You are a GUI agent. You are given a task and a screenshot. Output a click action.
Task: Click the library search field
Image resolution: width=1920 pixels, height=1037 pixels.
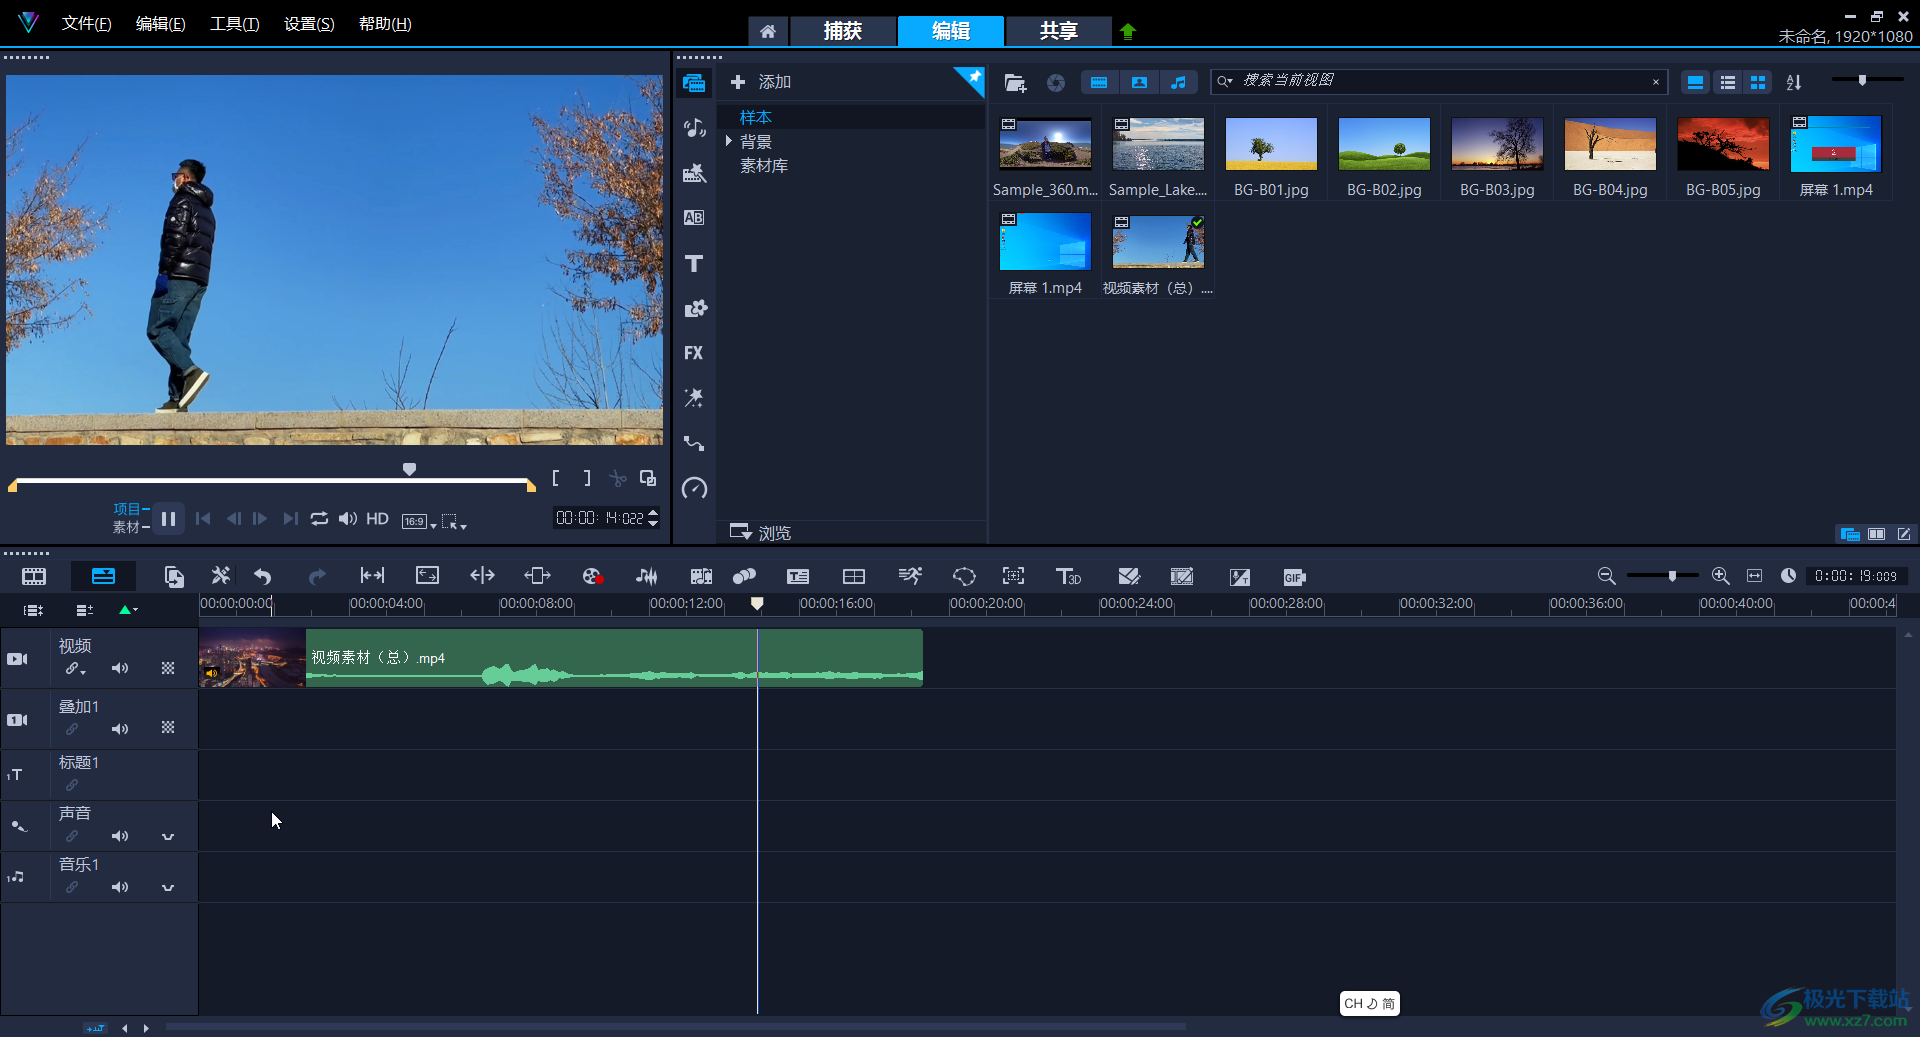[1440, 81]
